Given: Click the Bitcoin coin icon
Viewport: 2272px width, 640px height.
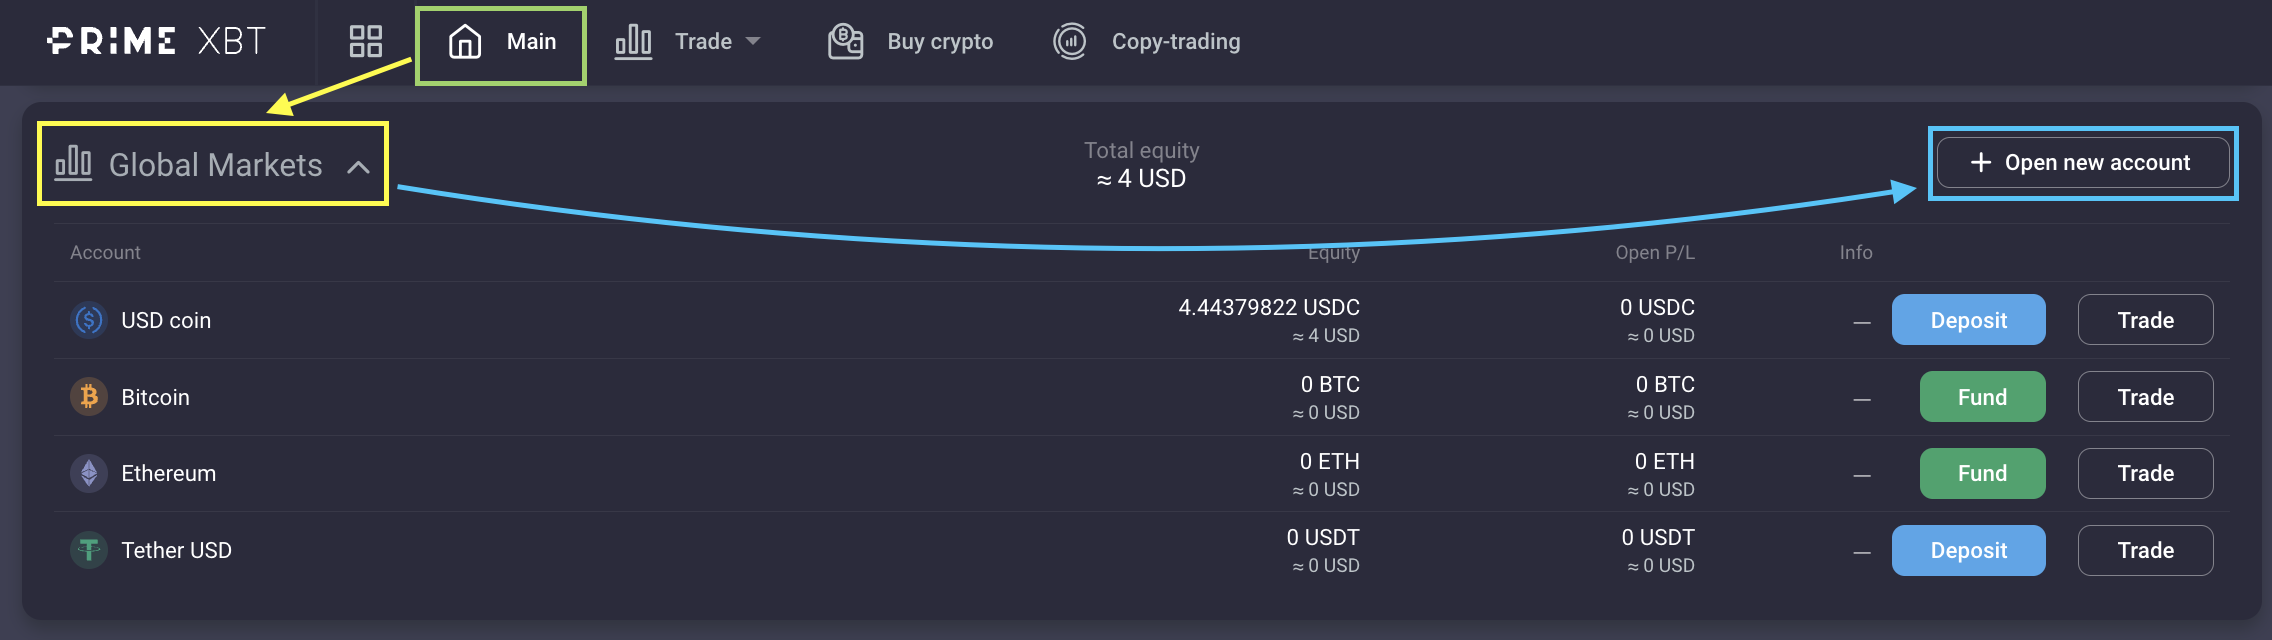Looking at the screenshot, I should click(89, 397).
